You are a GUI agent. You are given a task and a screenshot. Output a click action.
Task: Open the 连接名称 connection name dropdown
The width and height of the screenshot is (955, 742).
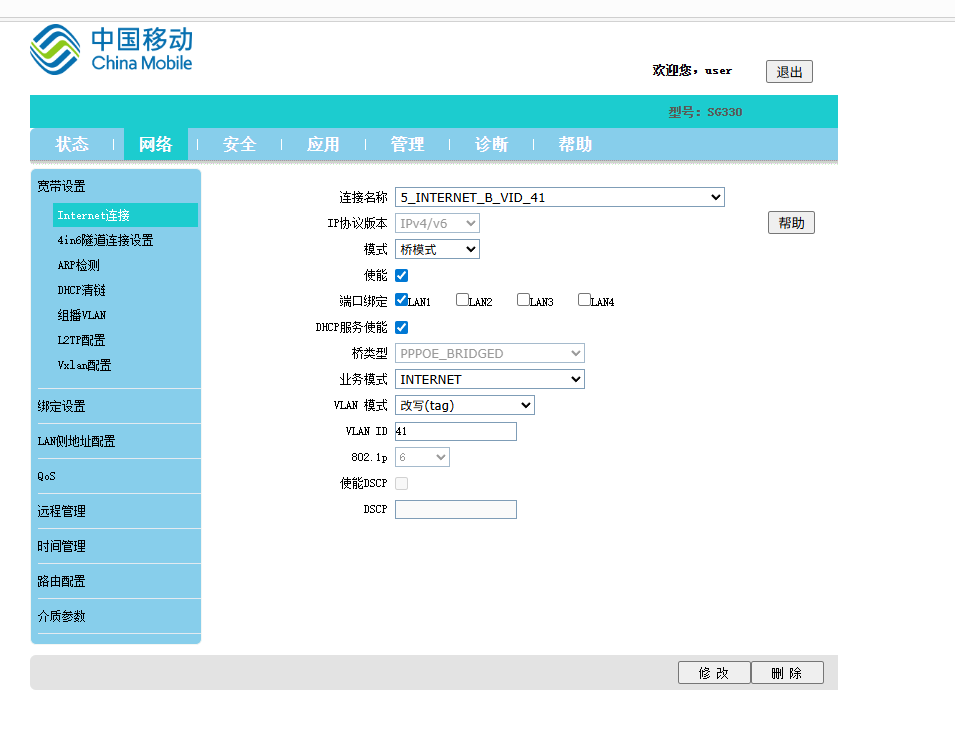tap(559, 198)
